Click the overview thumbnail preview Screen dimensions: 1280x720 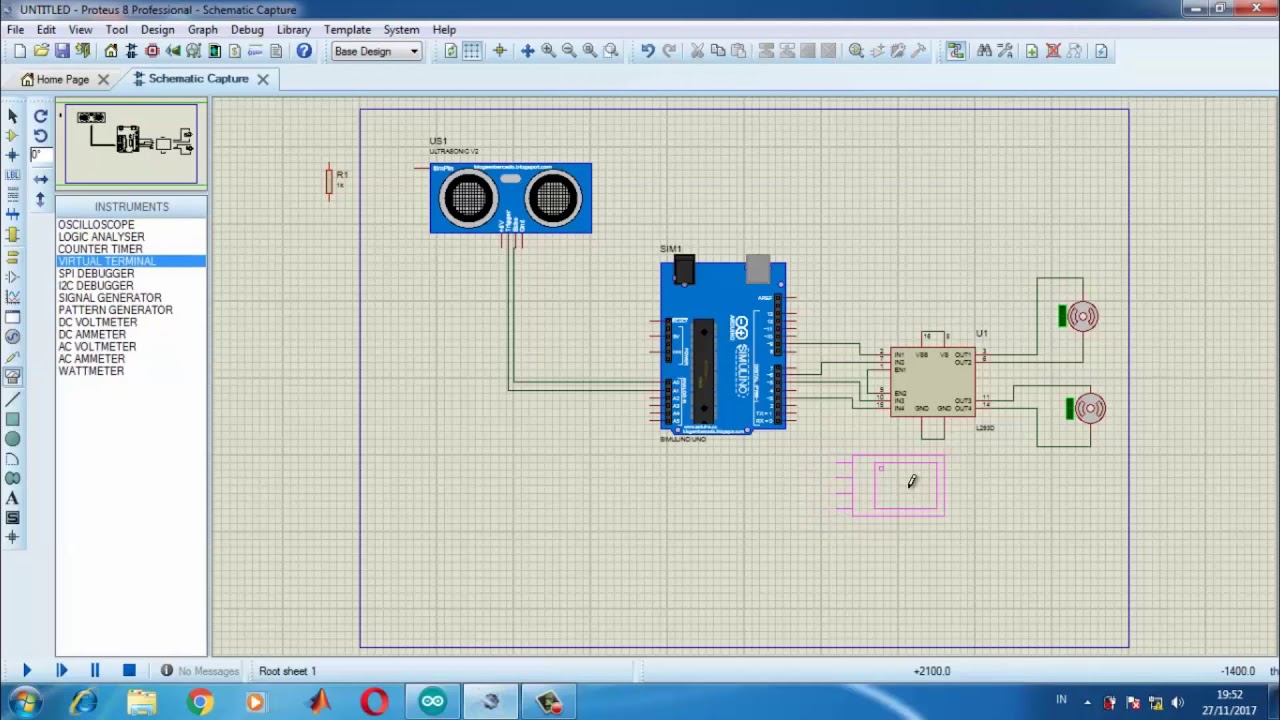pos(131,144)
